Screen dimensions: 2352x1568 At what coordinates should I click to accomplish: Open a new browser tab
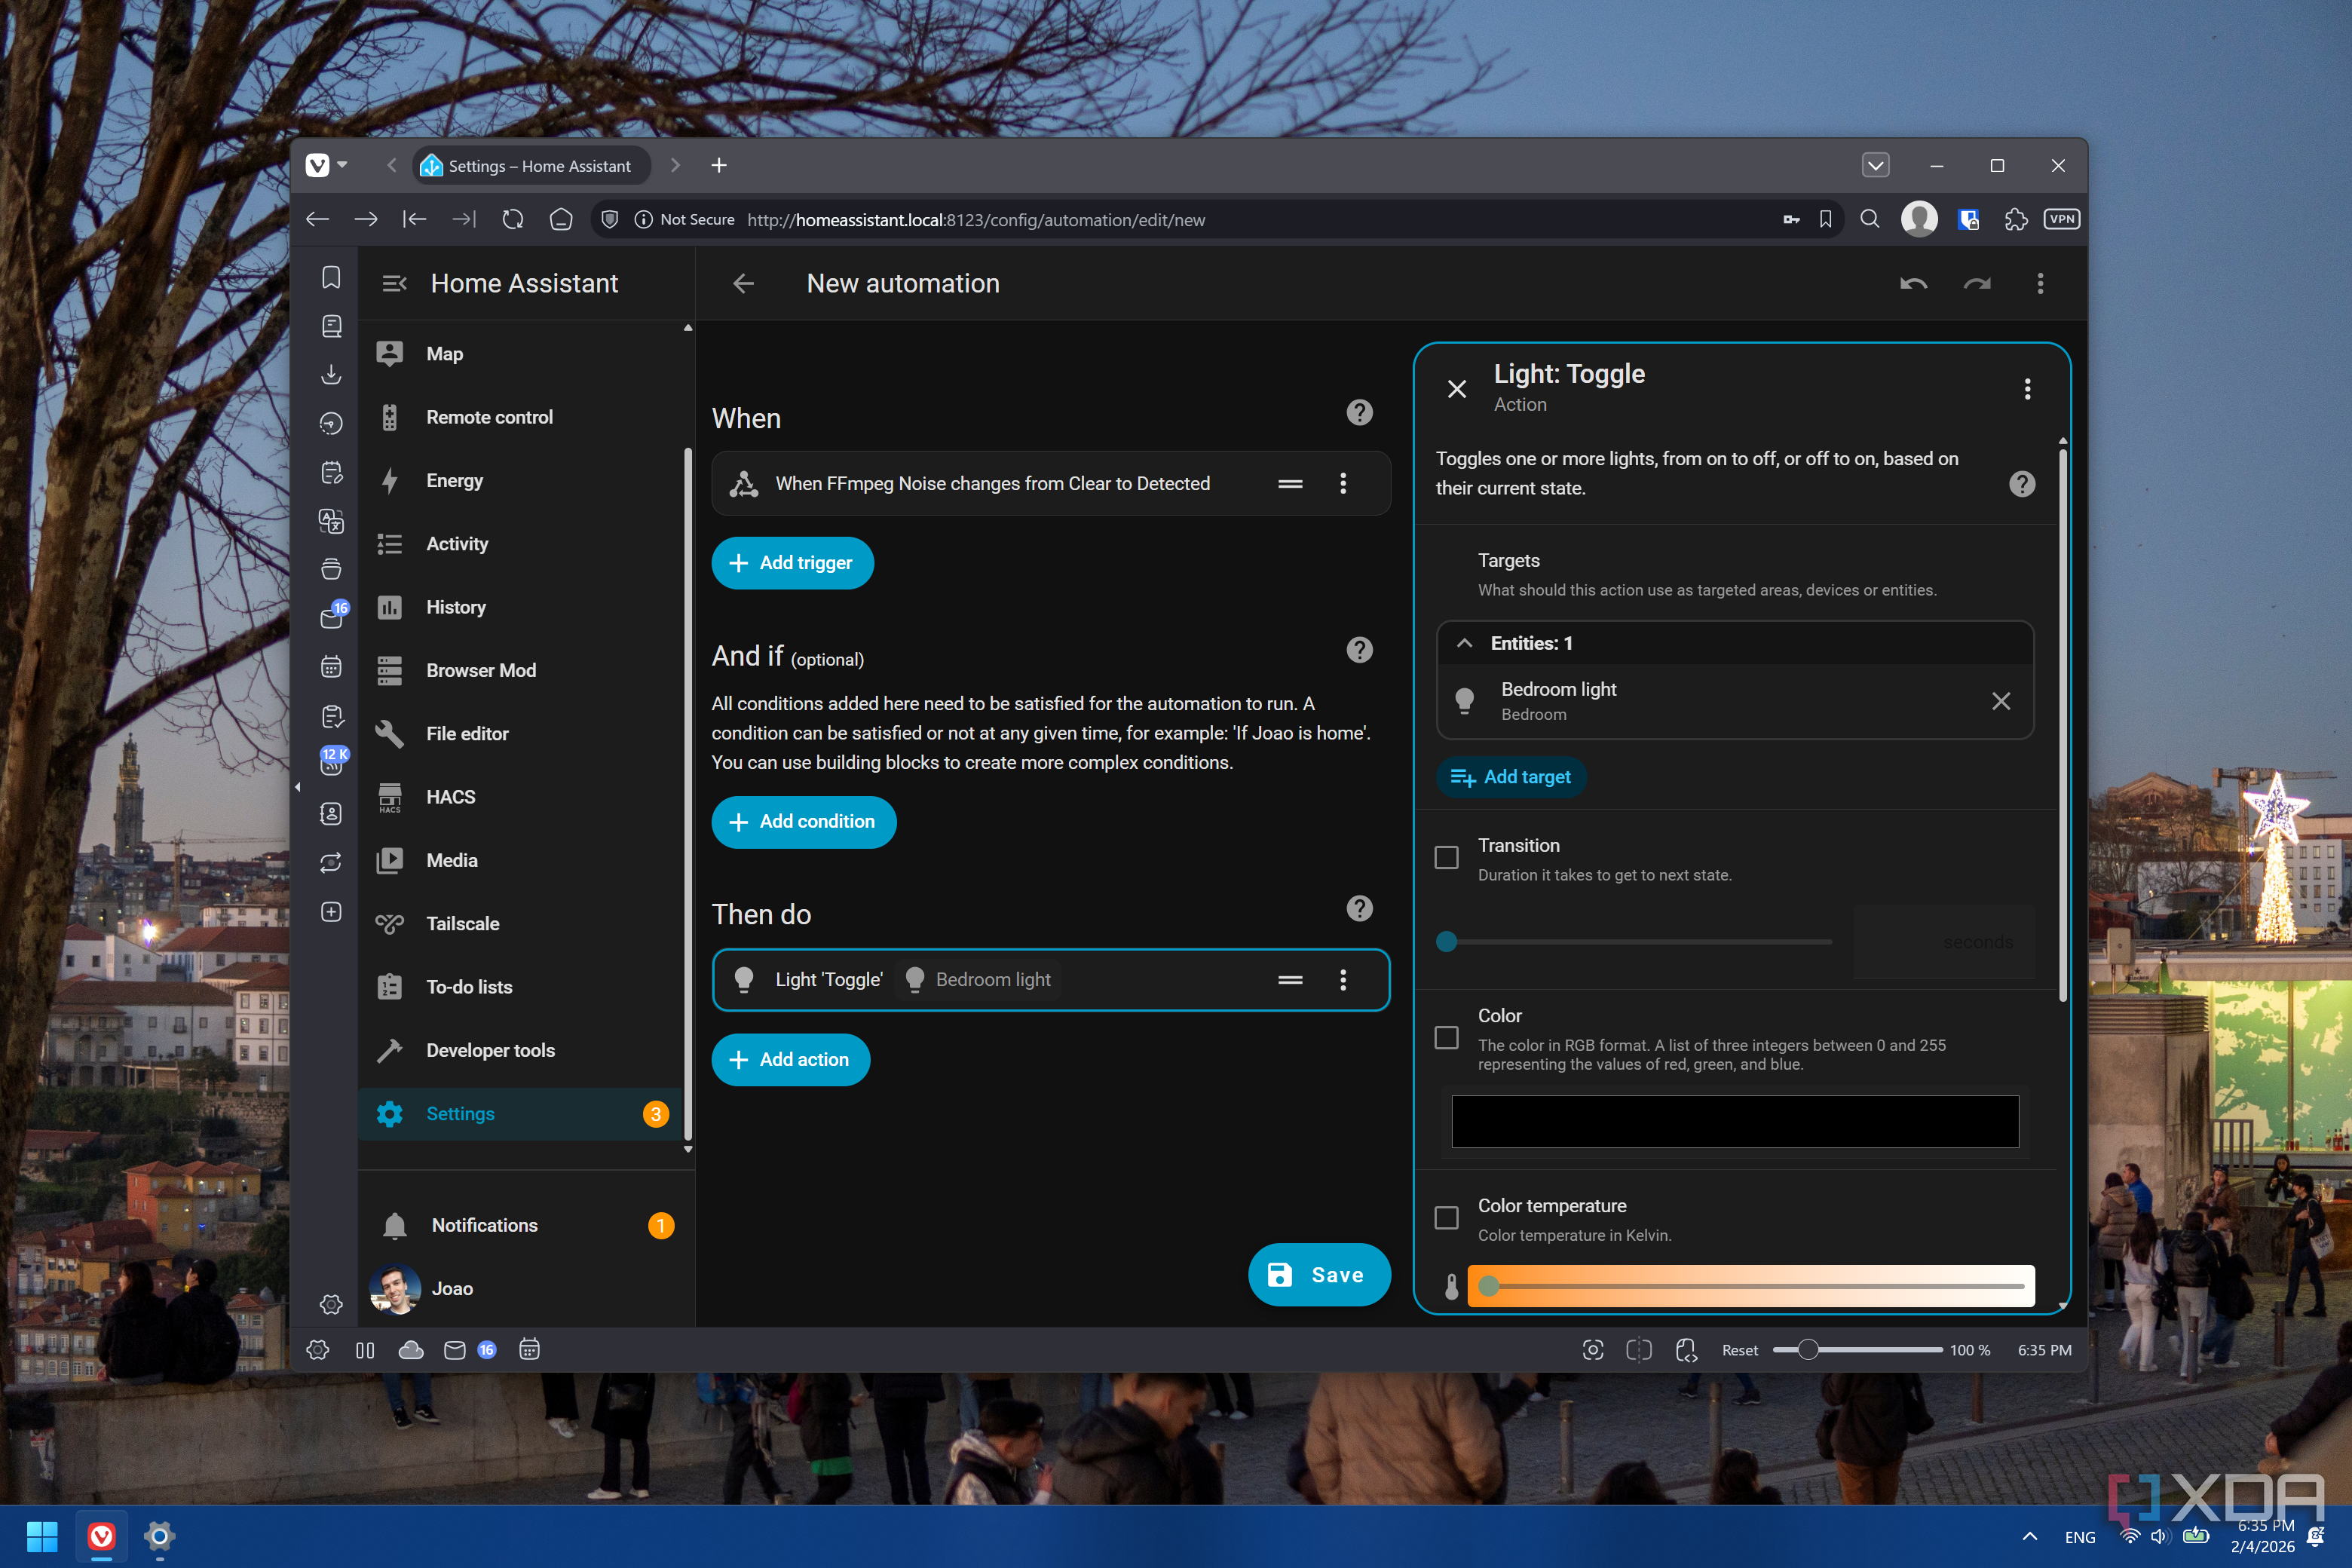click(x=718, y=165)
